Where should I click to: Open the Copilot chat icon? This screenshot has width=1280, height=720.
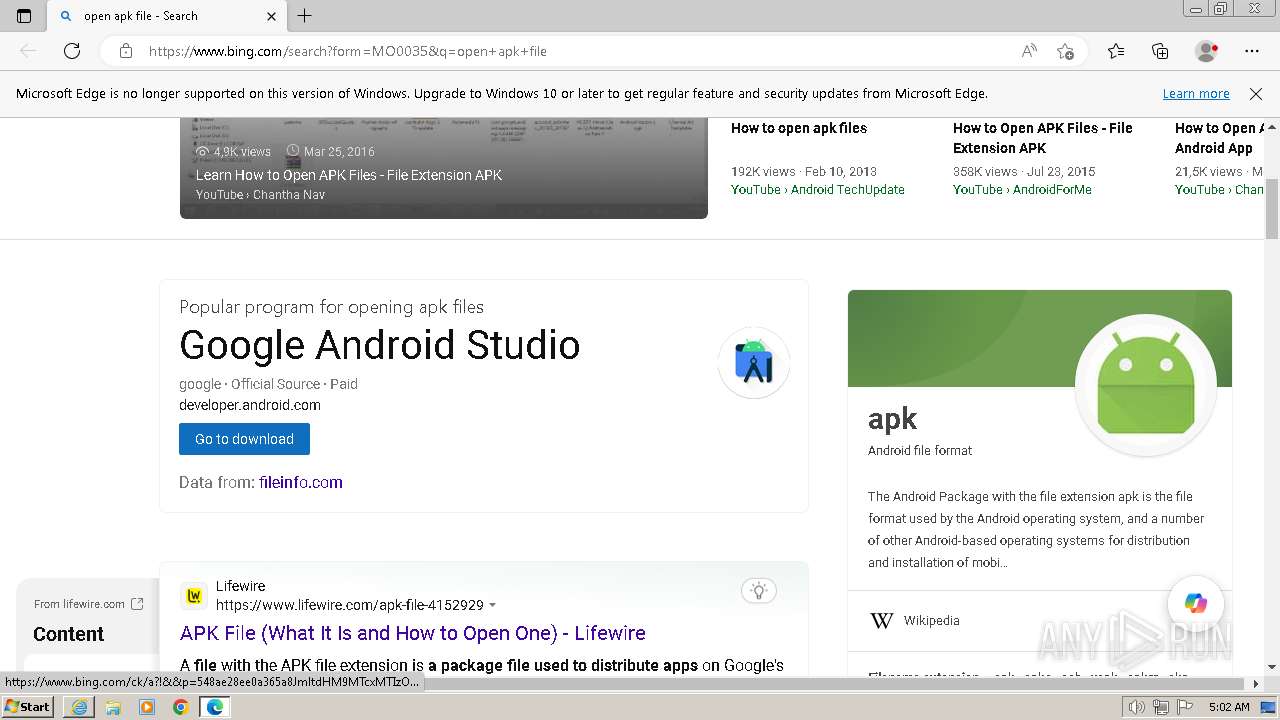pos(1196,603)
